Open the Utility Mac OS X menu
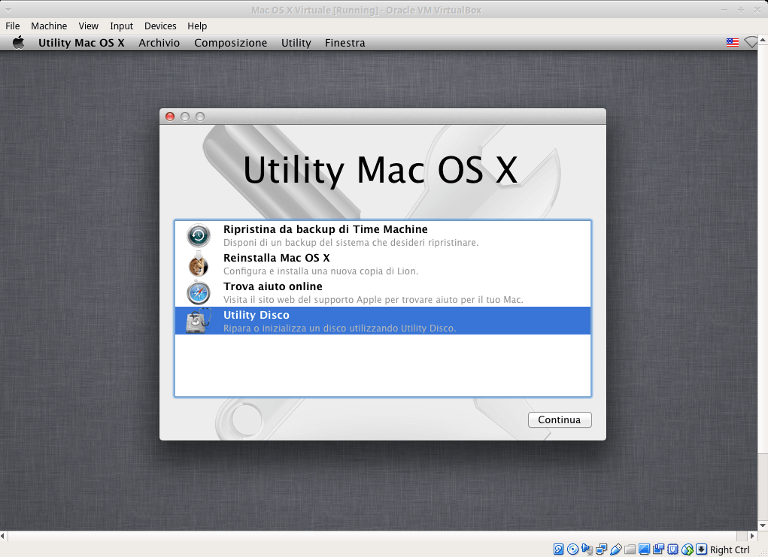The width and height of the screenshot is (768, 557). coord(81,43)
